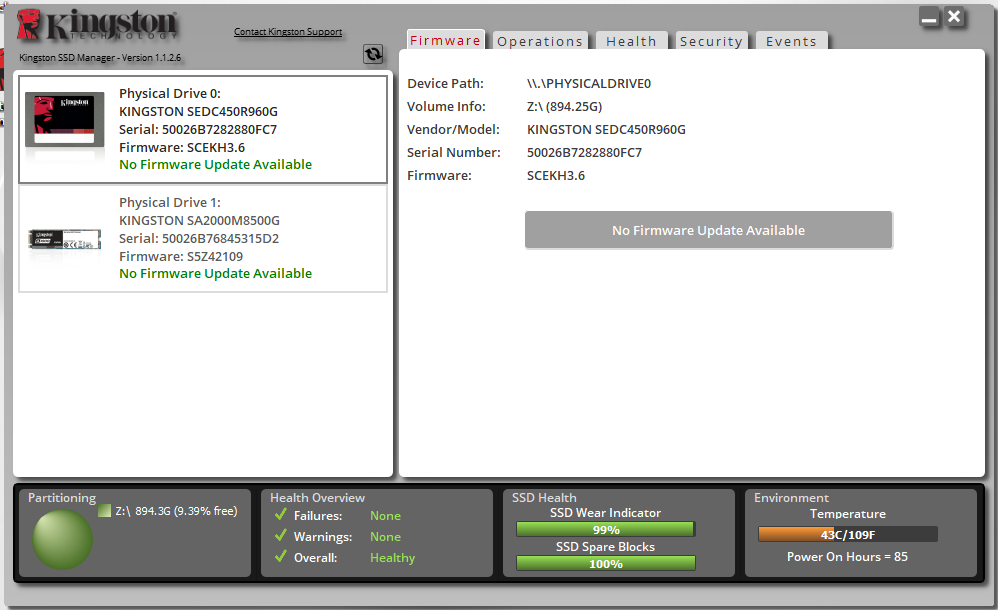998x610 pixels.
Task: Click the Z:\ (894.25G) volume info value
Action: (565, 106)
